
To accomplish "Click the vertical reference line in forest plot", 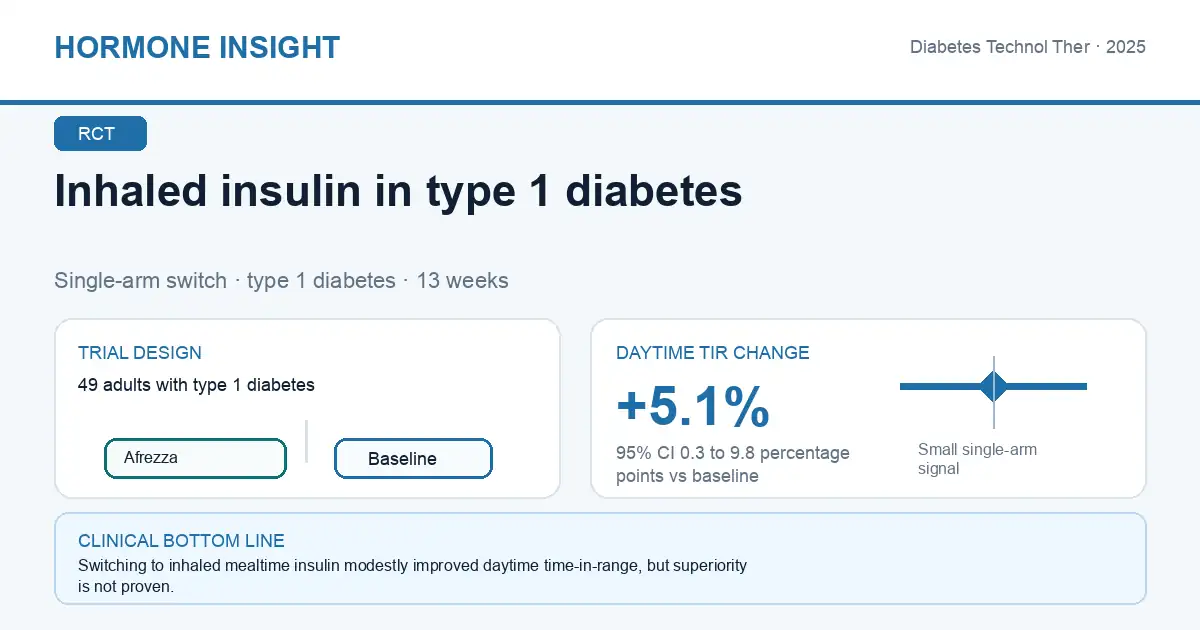I will [994, 392].
